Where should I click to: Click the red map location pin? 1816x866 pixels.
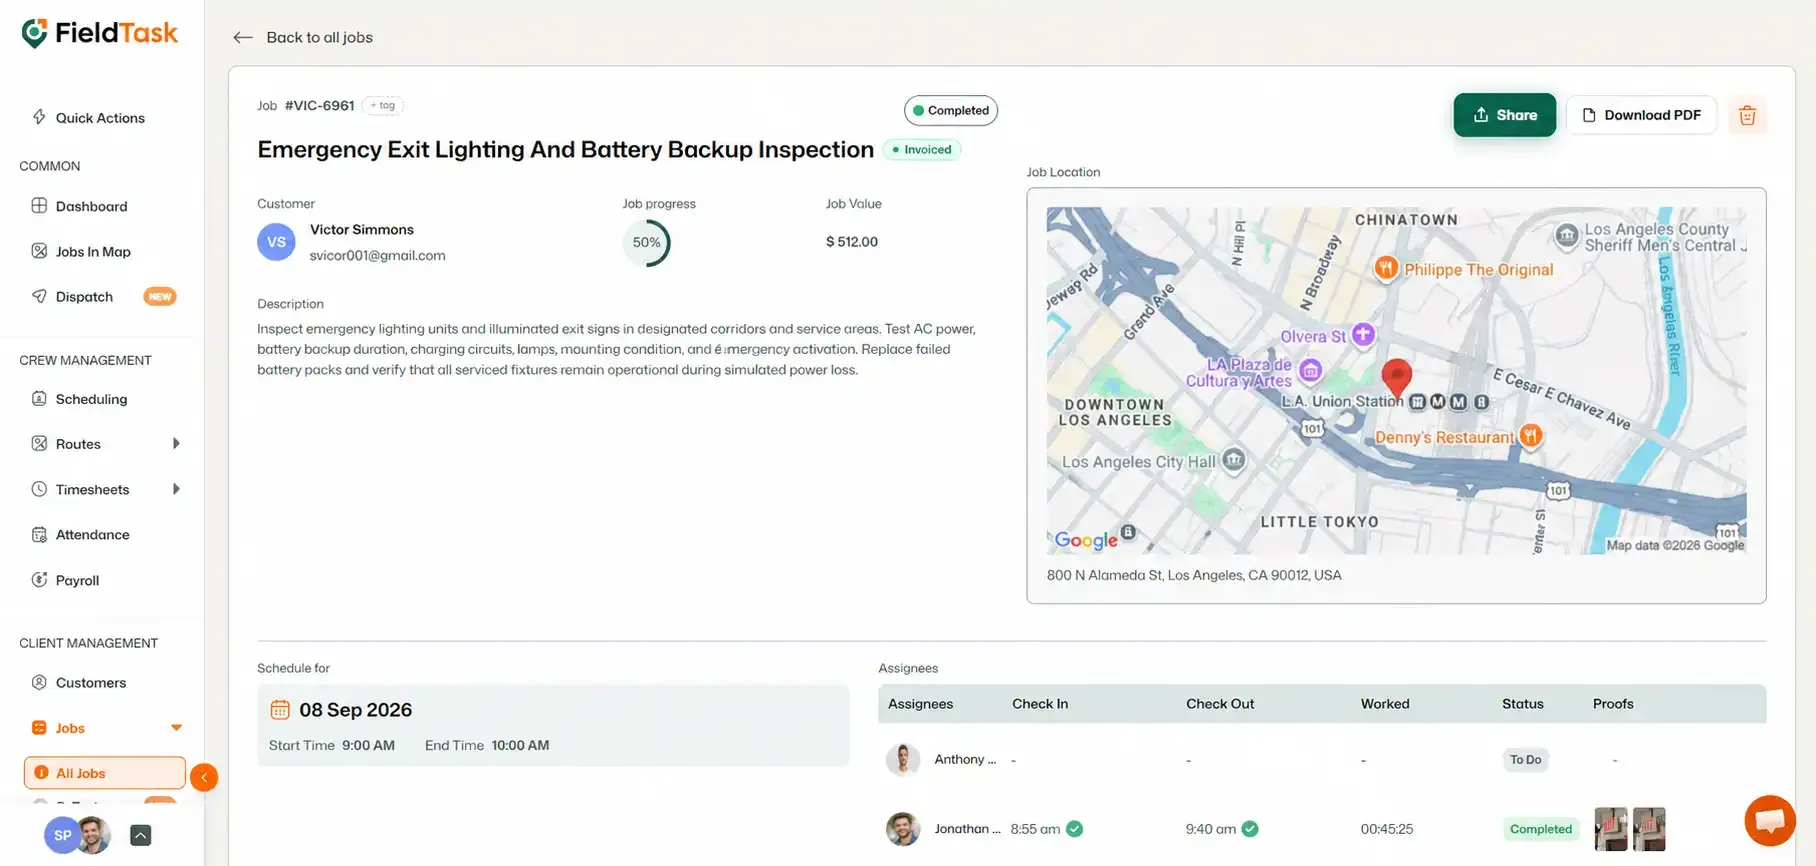tap(1396, 378)
